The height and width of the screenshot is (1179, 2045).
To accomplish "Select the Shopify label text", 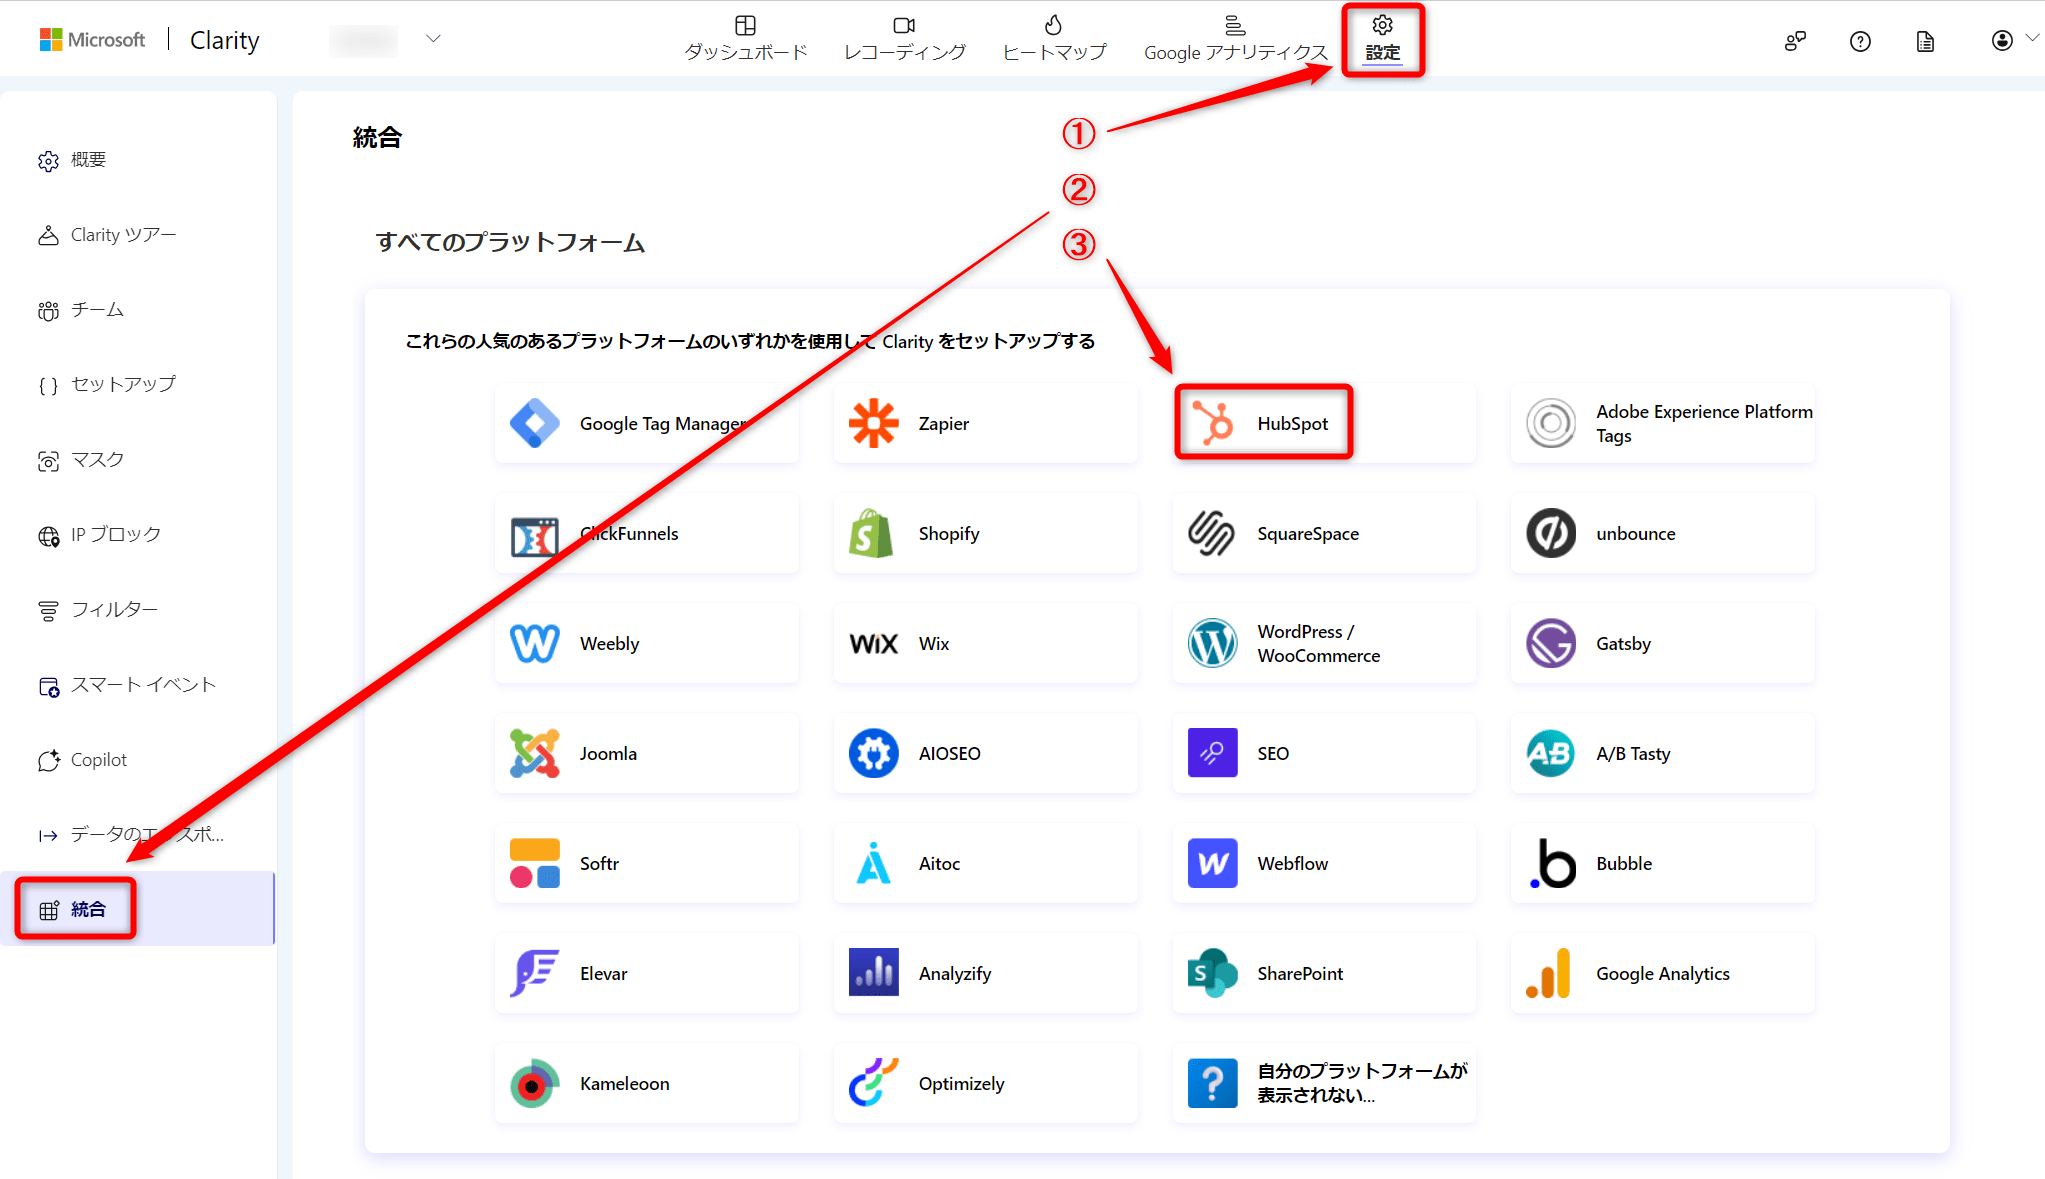I will (x=949, y=533).
